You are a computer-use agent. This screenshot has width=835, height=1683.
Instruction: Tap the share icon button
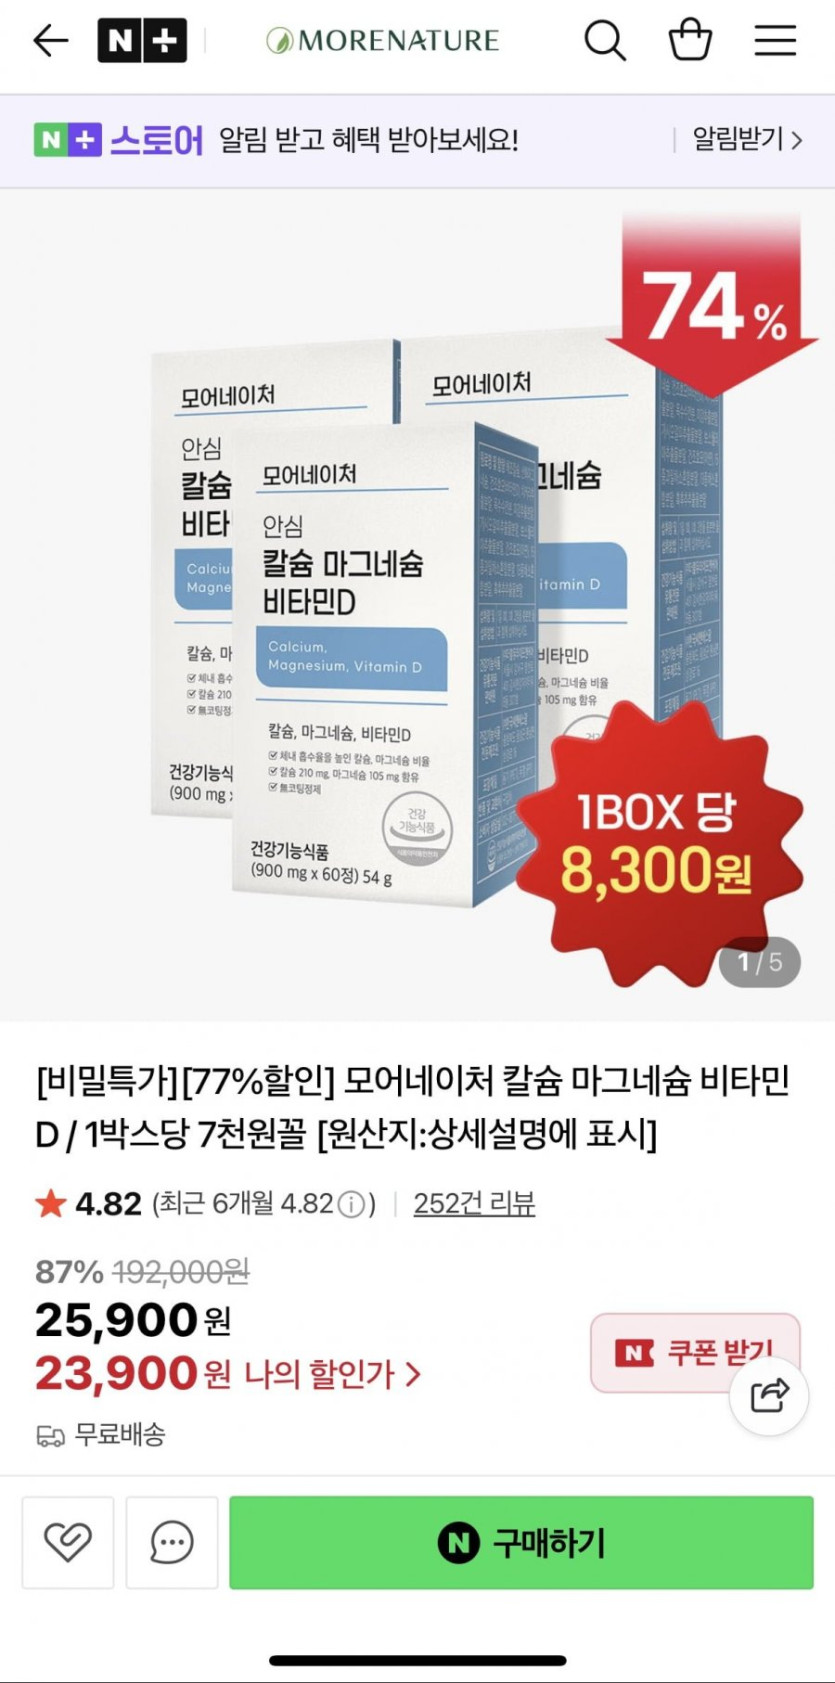click(769, 1394)
